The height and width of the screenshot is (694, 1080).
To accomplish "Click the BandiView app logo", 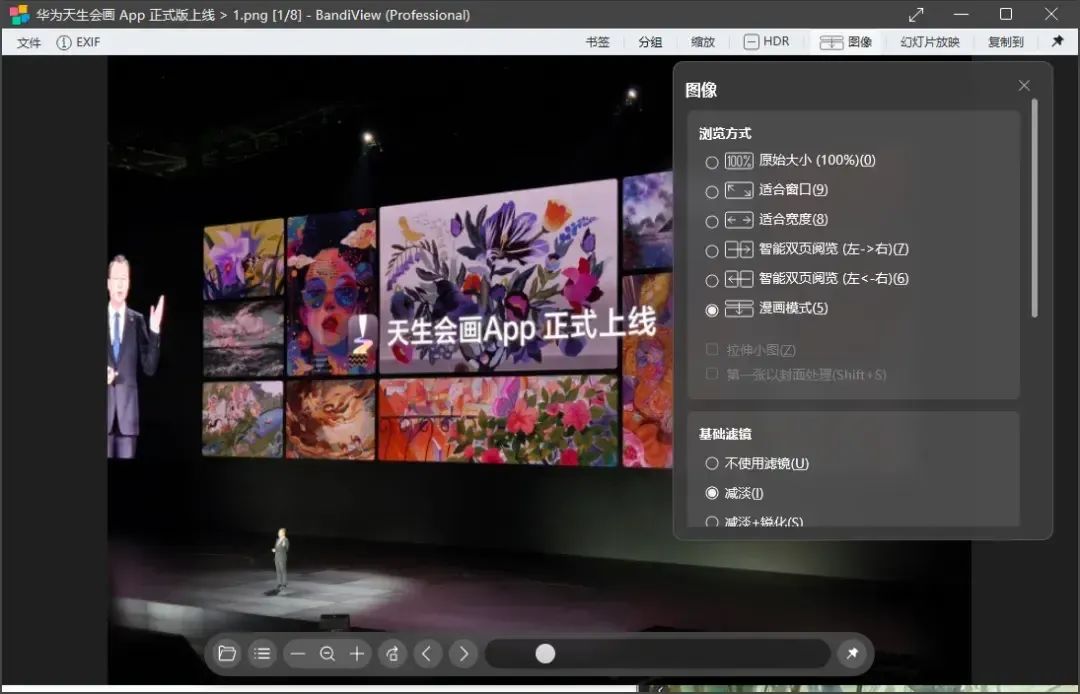I will tap(19, 14).
